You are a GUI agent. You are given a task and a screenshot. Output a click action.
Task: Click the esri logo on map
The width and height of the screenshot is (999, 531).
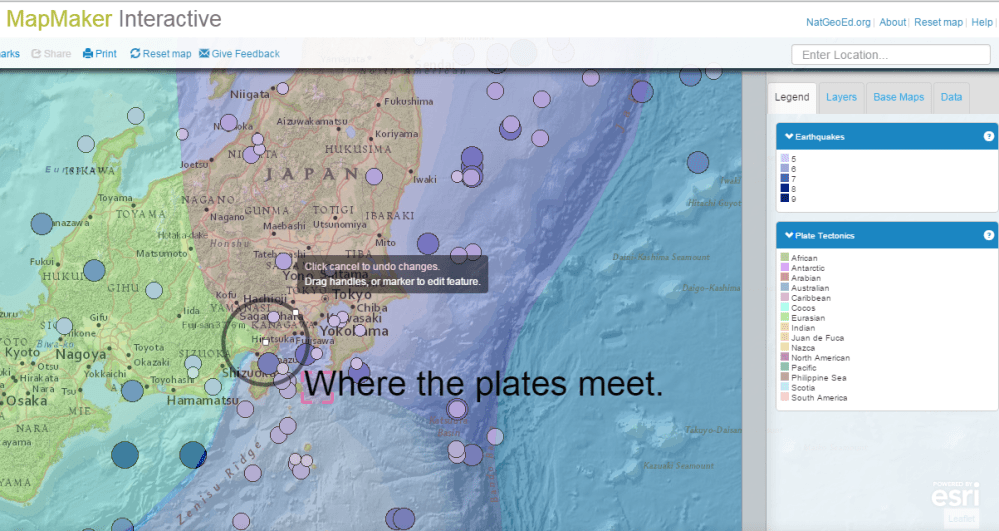point(955,494)
